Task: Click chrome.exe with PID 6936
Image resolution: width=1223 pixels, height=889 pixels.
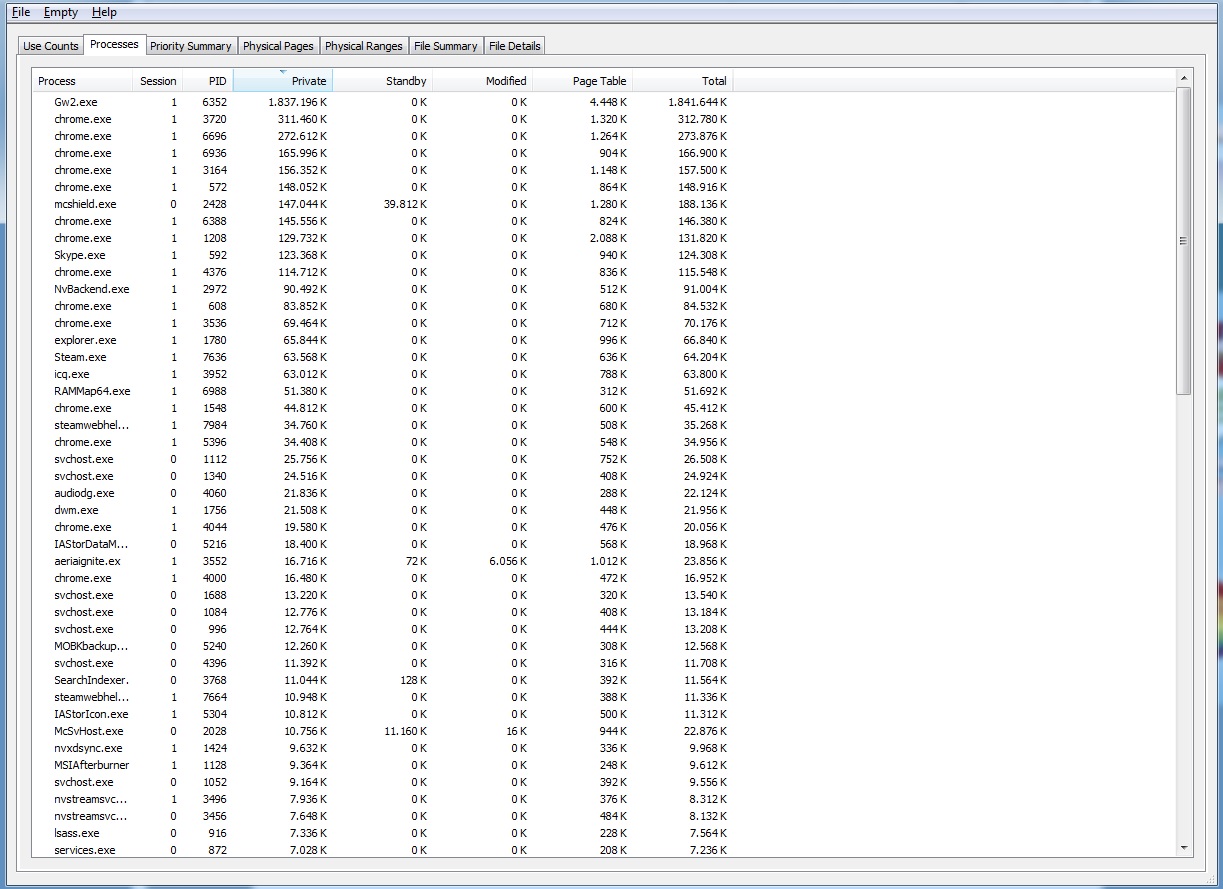Action: (x=83, y=153)
